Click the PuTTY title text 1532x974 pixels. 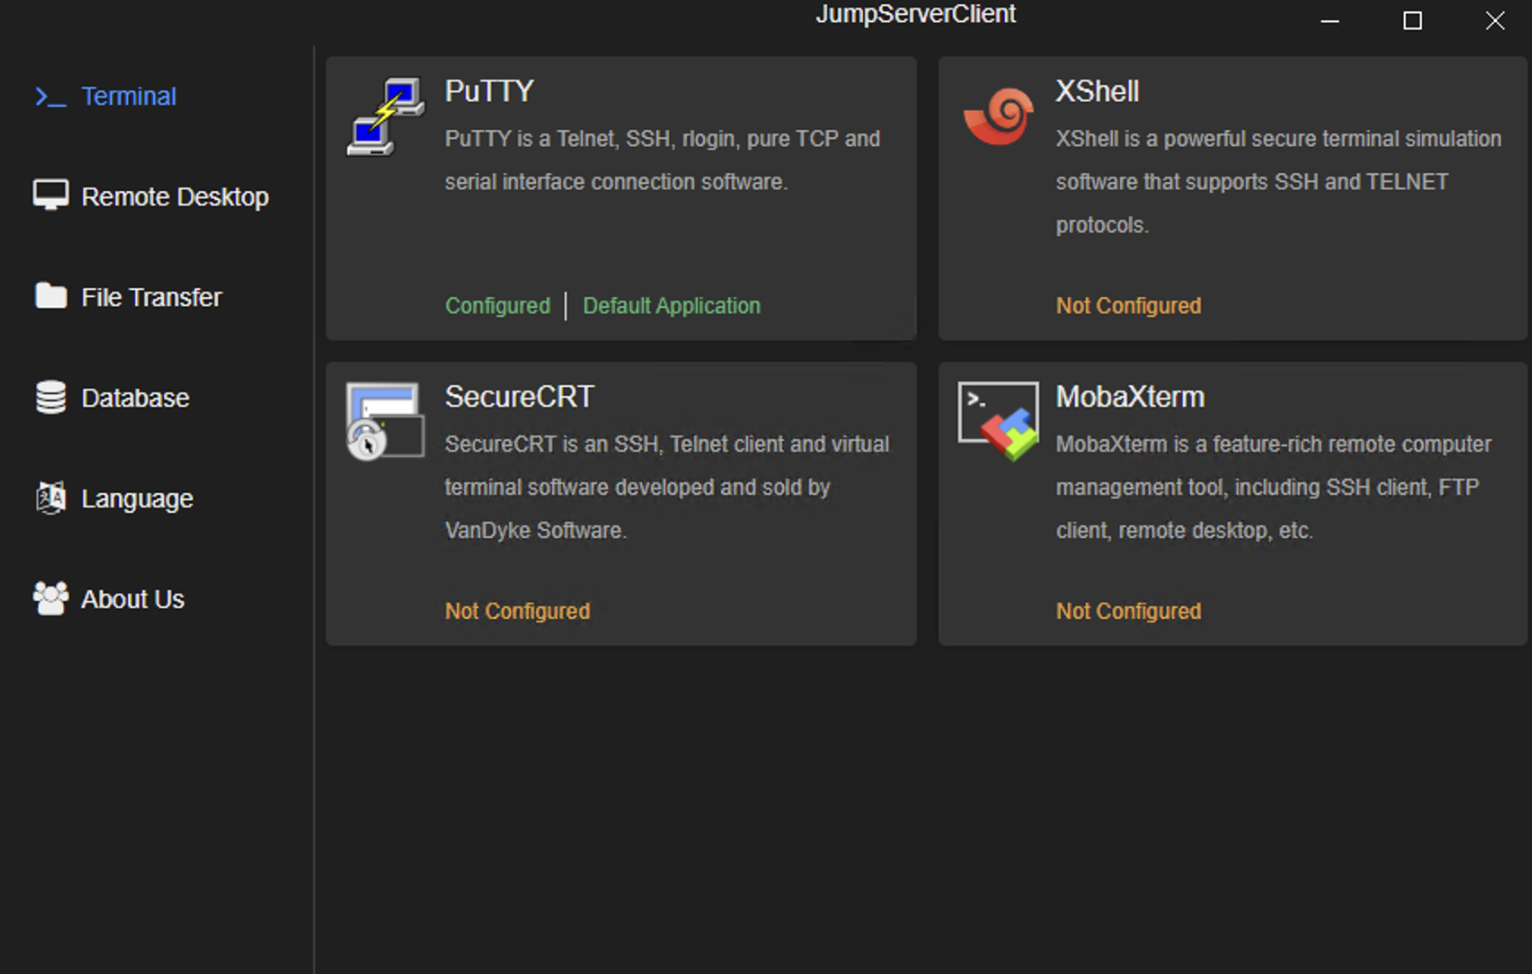pos(489,91)
